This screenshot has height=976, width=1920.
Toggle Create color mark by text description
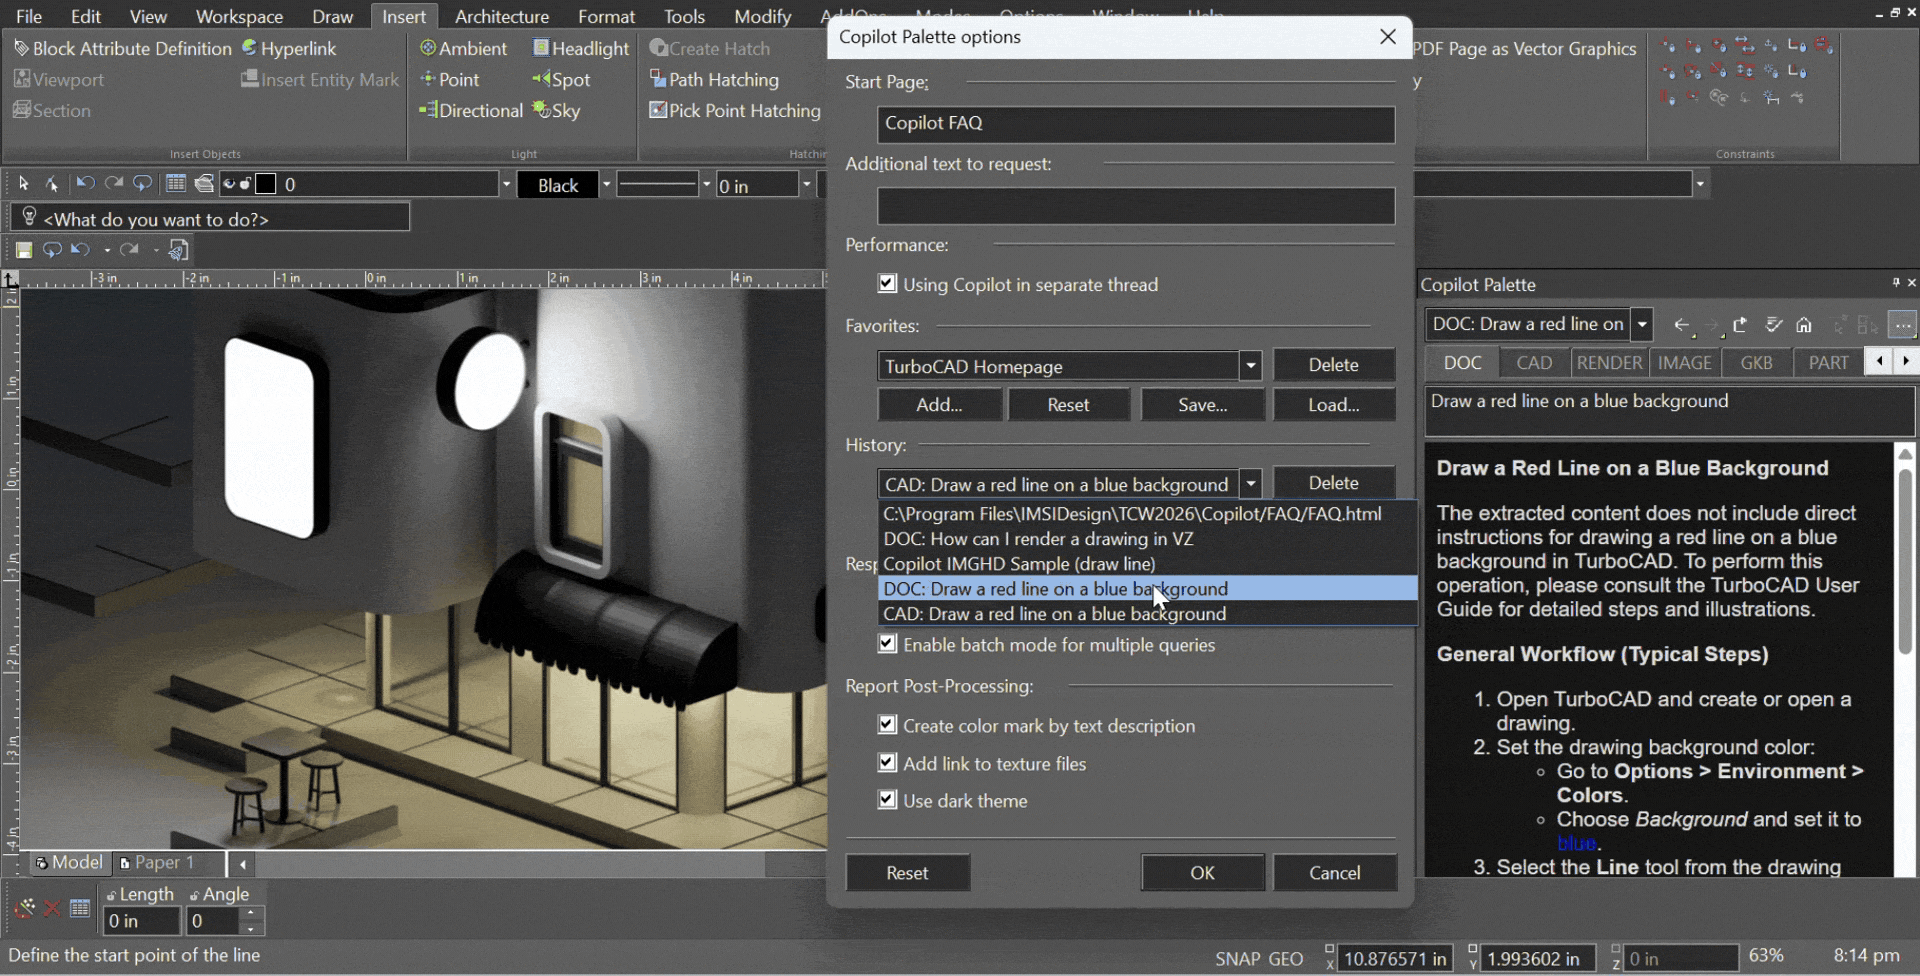point(887,724)
